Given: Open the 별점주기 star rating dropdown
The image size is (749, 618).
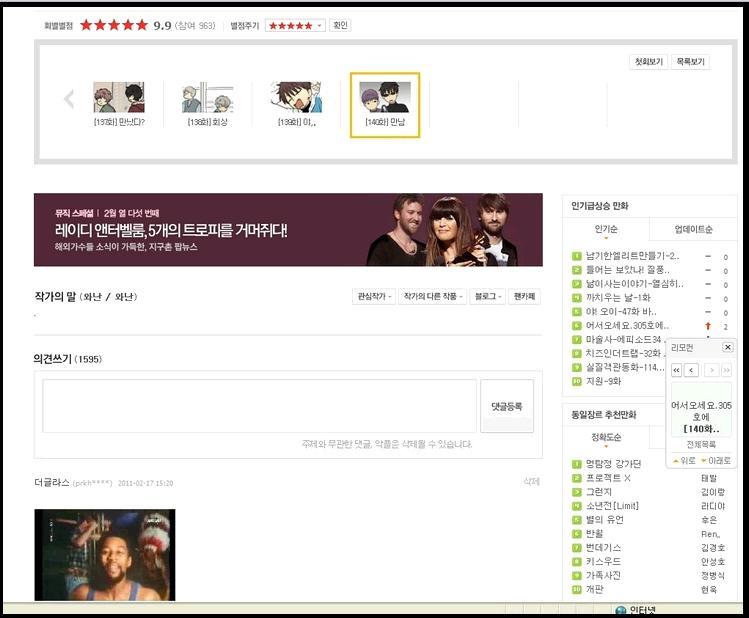Looking at the screenshot, I should pos(295,26).
